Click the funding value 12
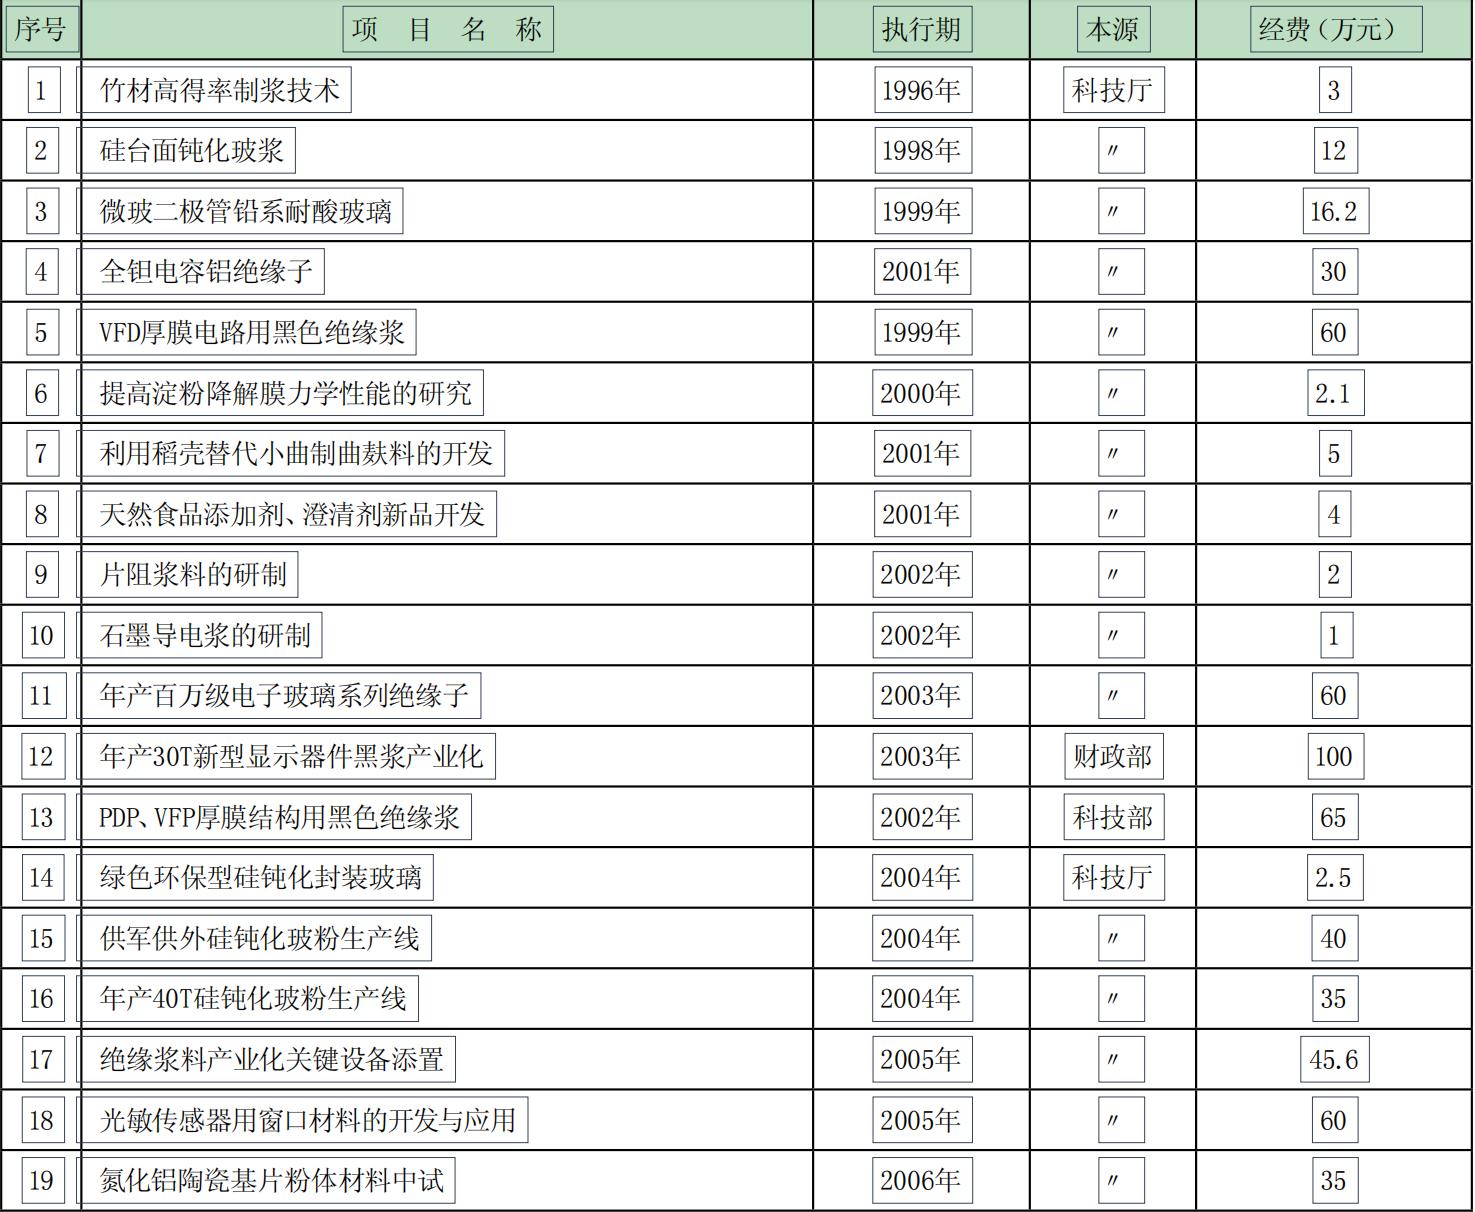The width and height of the screenshot is (1475, 1212). [1334, 151]
